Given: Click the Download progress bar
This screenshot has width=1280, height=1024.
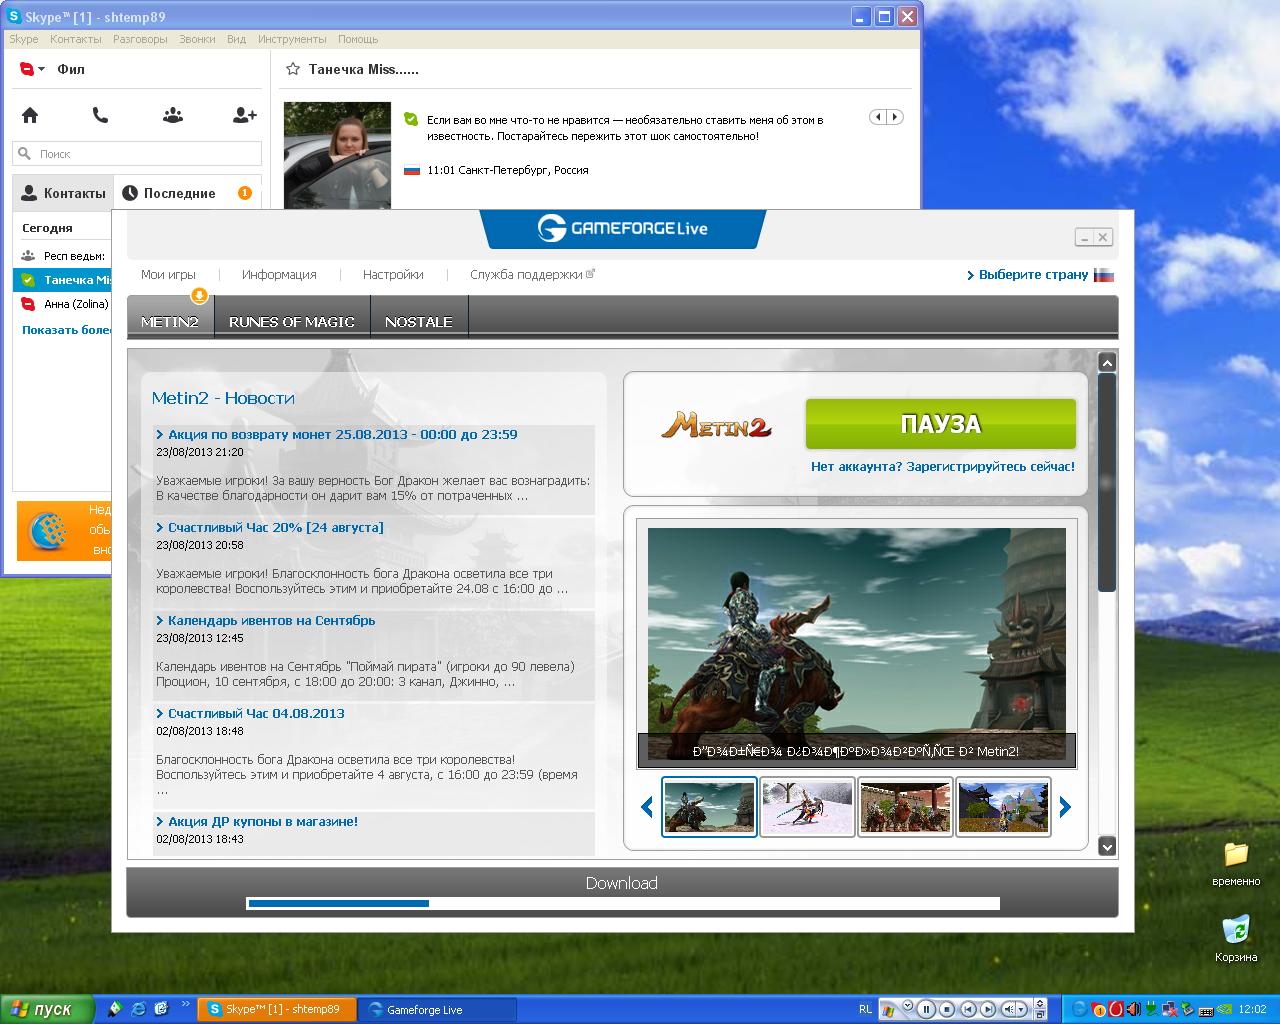Looking at the screenshot, I should coord(623,904).
